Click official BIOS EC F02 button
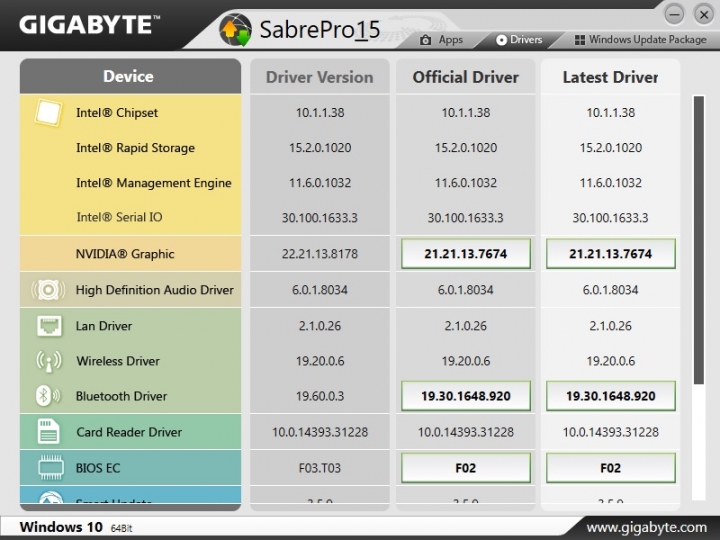This screenshot has width=720, height=540. 466,468
